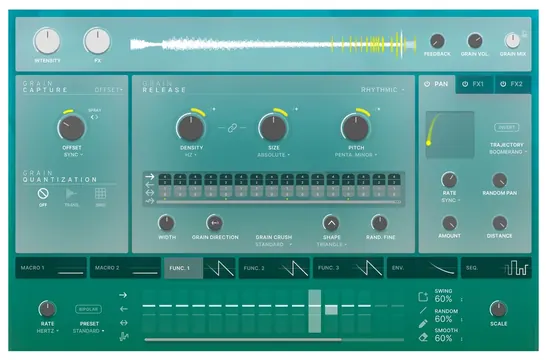The height and width of the screenshot is (360, 547).
Task: Click the Feedback knob
Action: [x=437, y=41]
